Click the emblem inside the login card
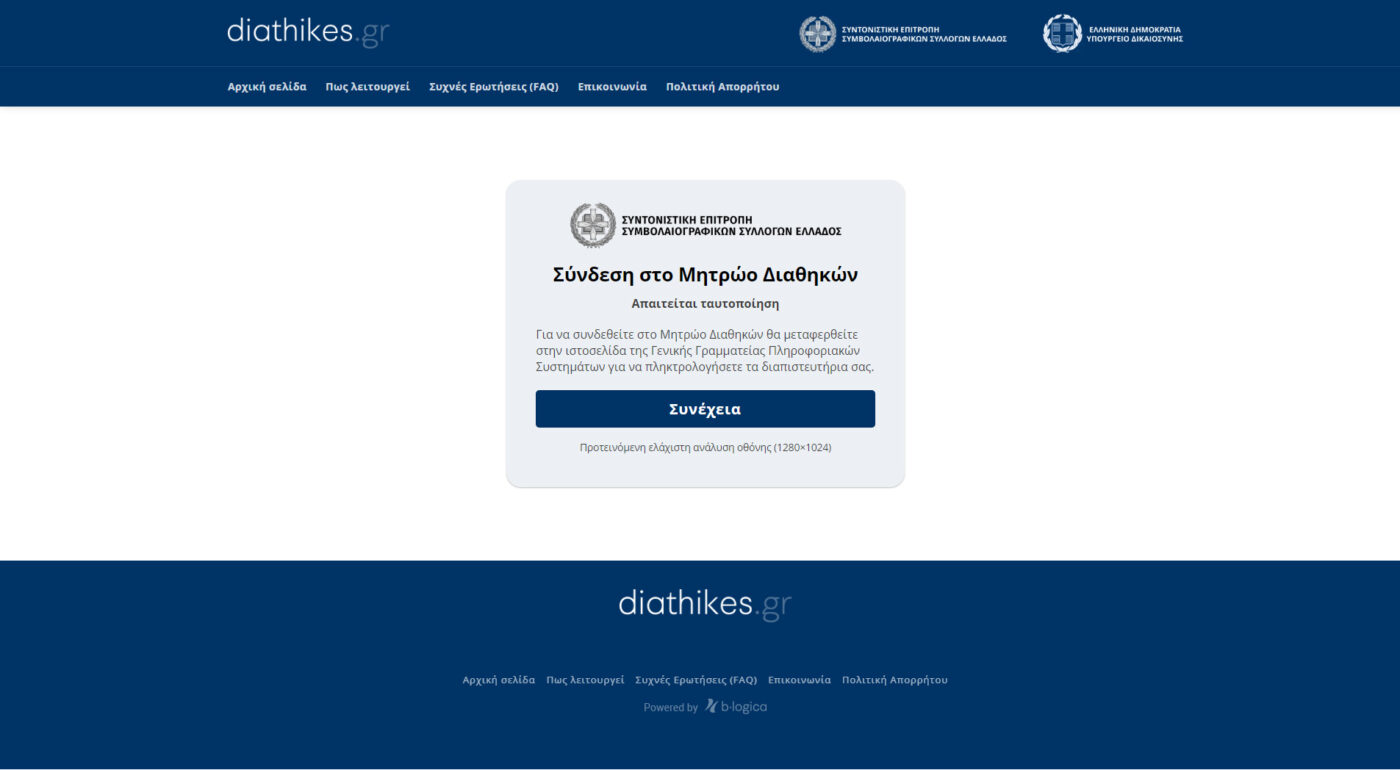 click(593, 225)
